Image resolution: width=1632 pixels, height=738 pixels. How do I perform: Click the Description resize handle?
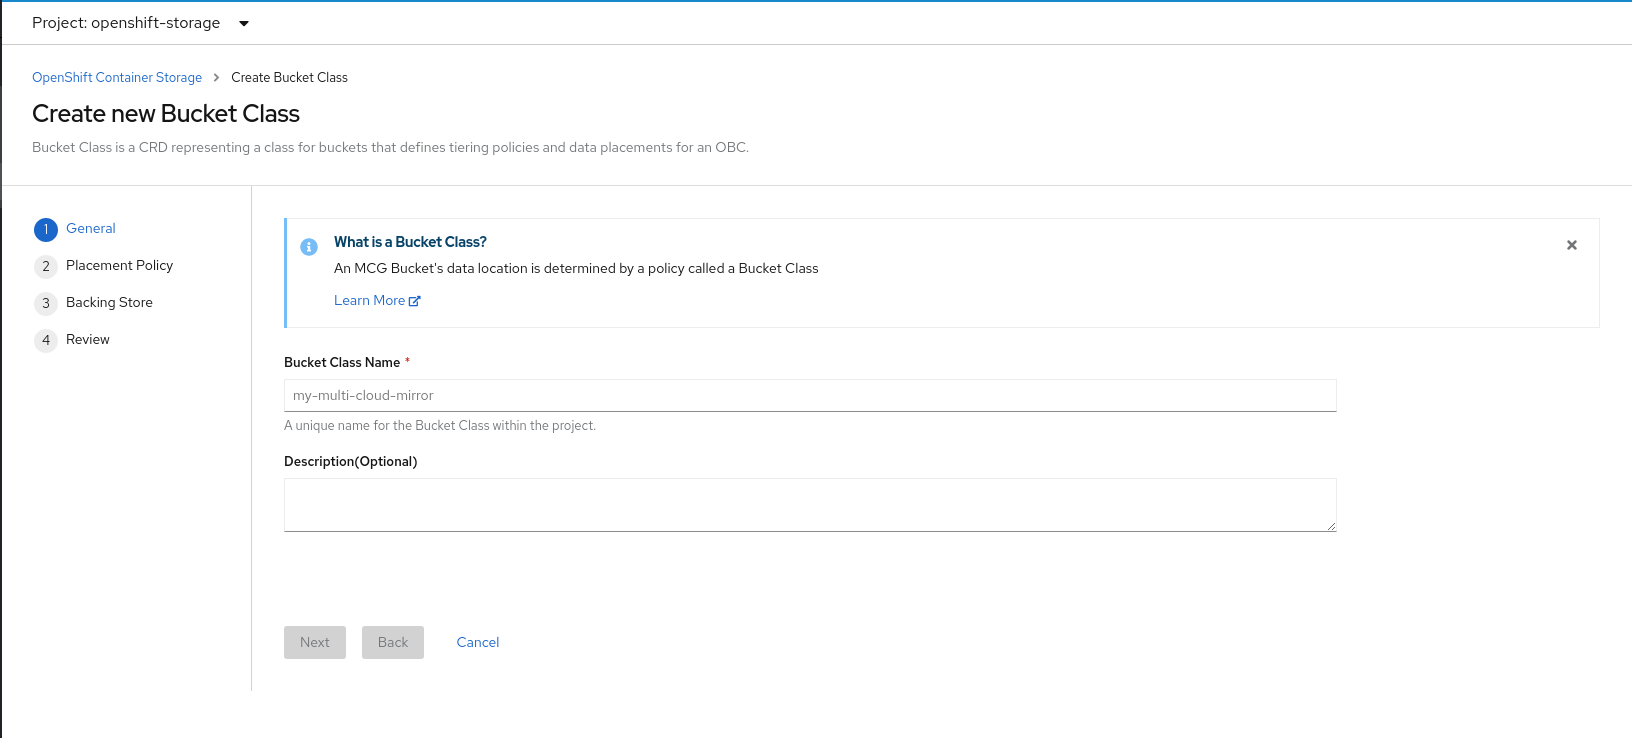[1331, 526]
